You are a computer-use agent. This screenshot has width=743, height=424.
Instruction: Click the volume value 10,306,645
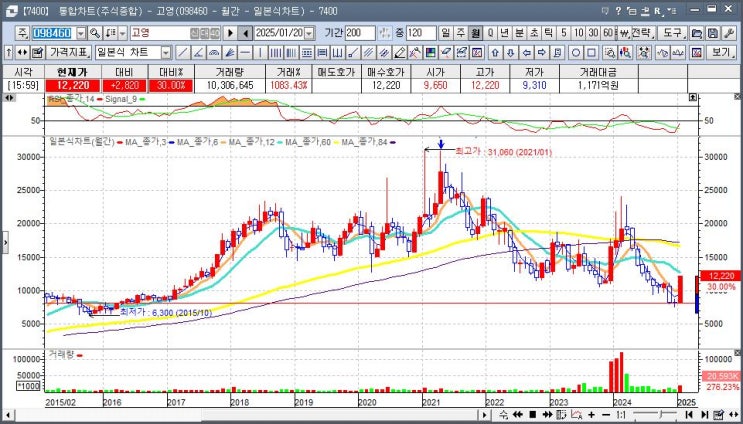pyautogui.click(x=230, y=86)
